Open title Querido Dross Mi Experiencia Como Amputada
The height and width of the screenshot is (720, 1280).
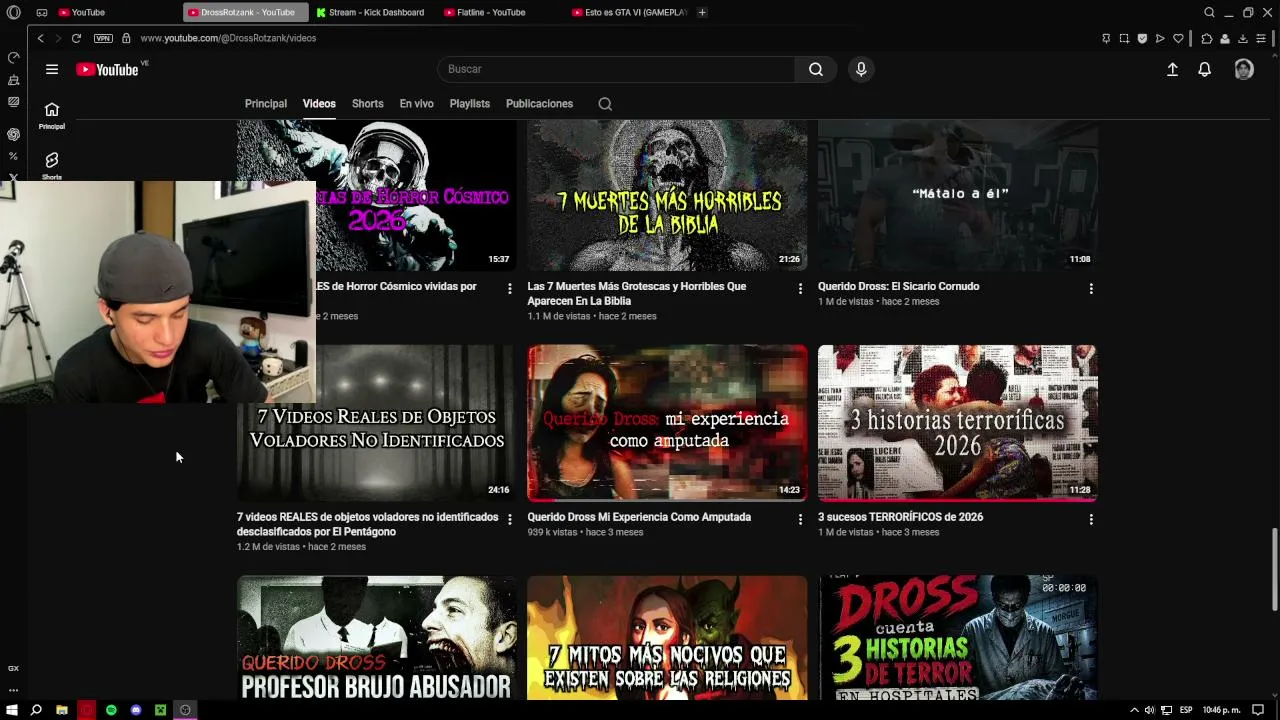pyautogui.click(x=639, y=517)
